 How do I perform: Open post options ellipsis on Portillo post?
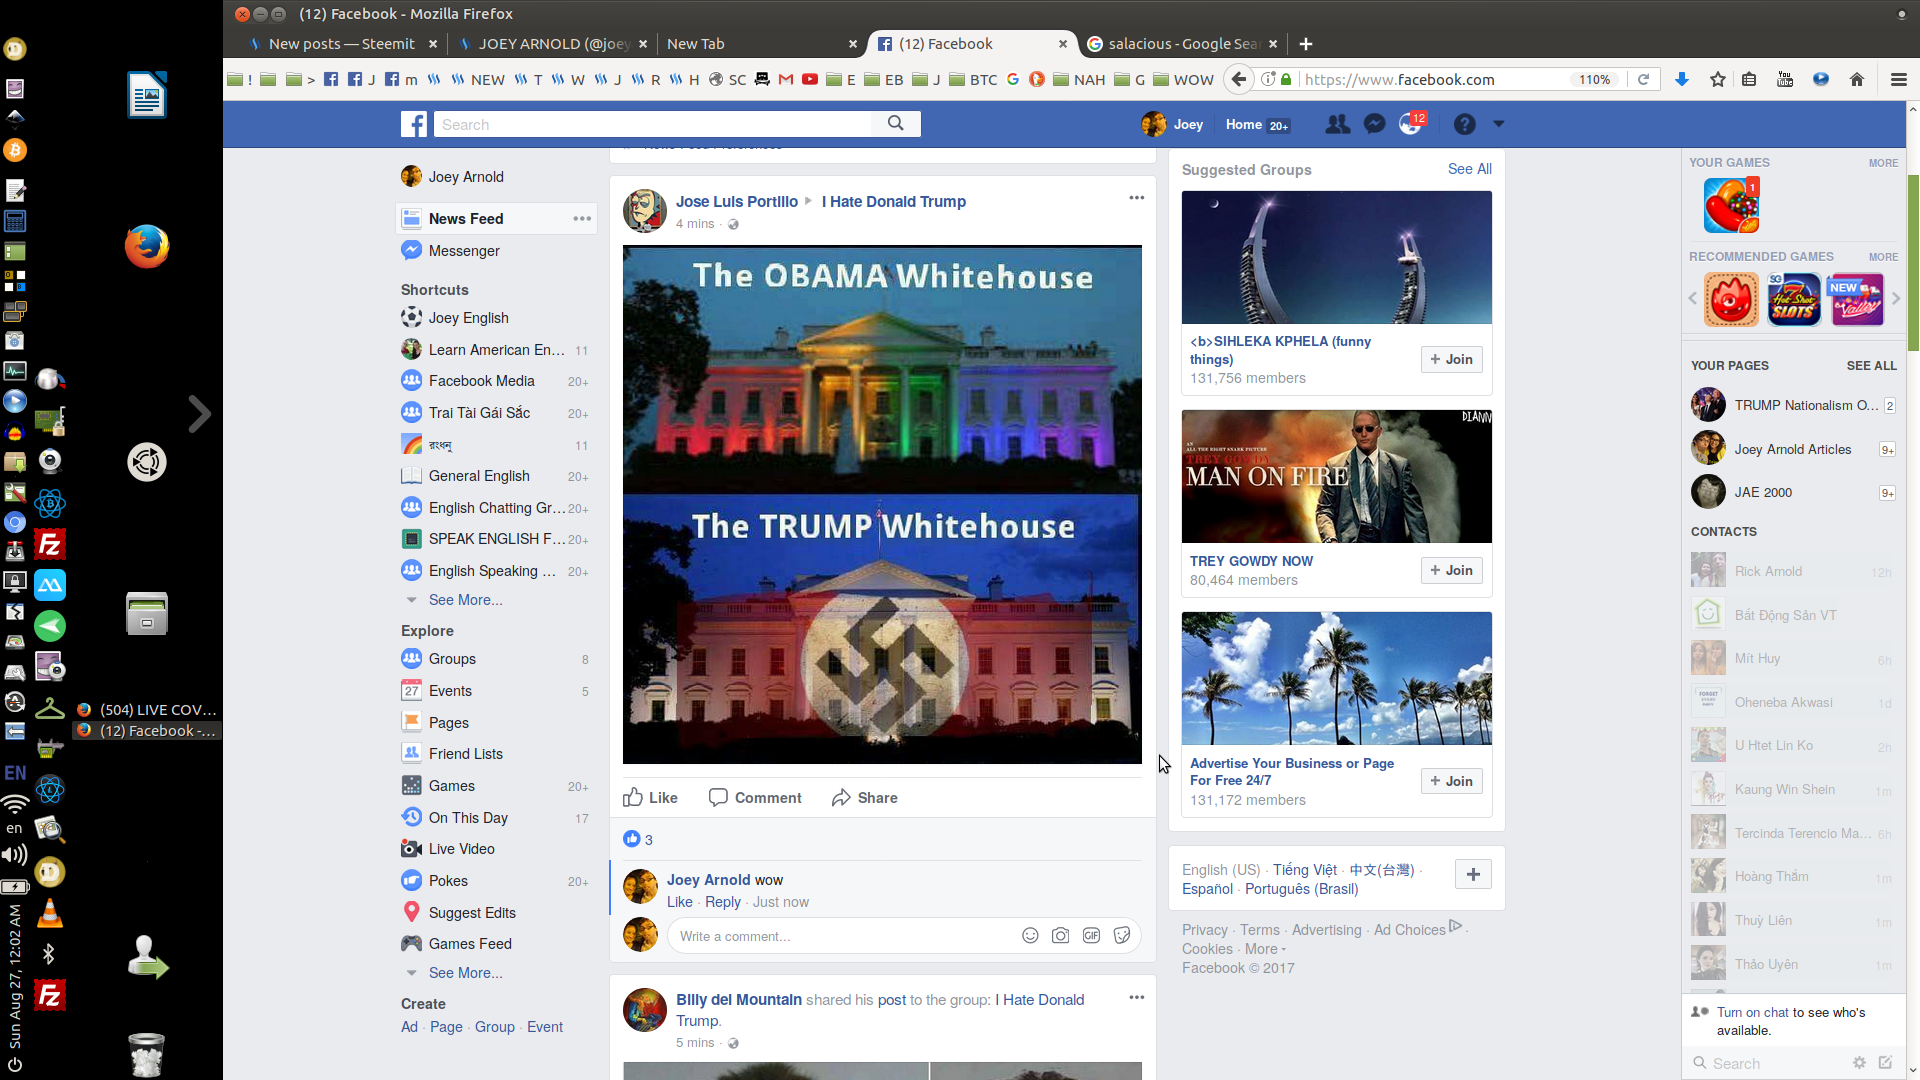coord(1136,198)
